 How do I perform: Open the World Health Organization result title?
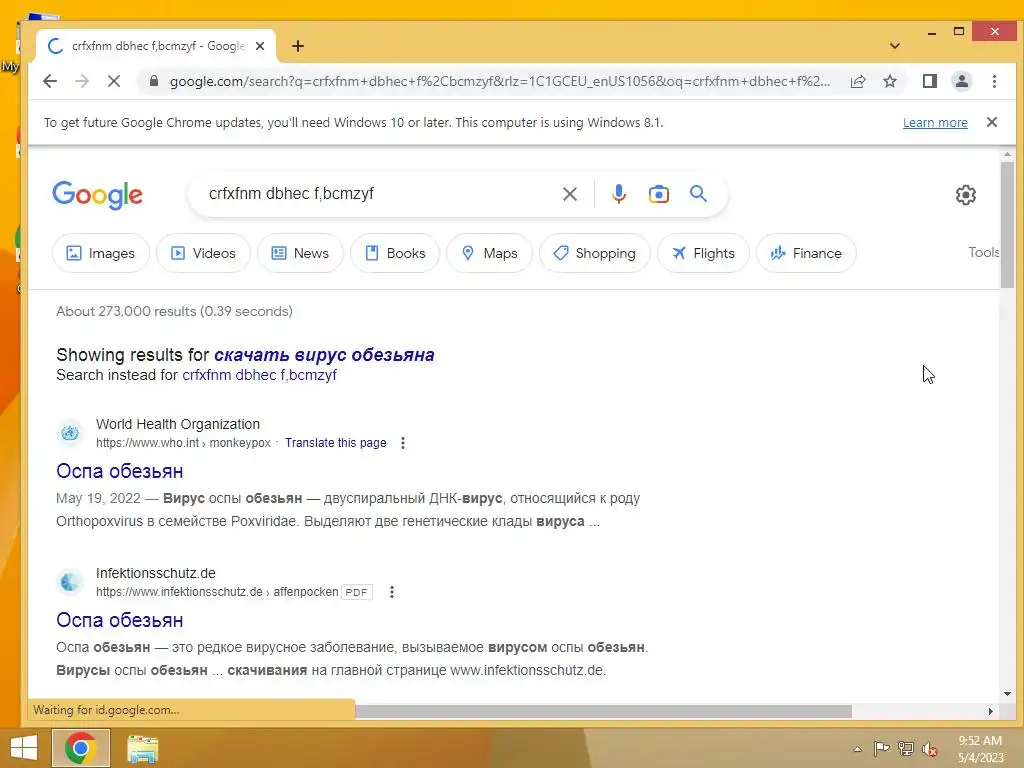[120, 471]
